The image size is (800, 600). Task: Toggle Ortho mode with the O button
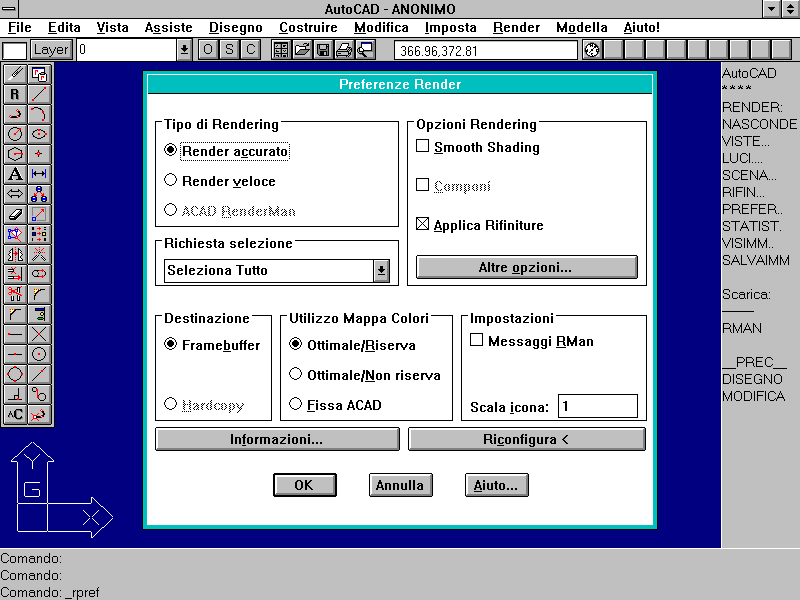tap(208, 50)
